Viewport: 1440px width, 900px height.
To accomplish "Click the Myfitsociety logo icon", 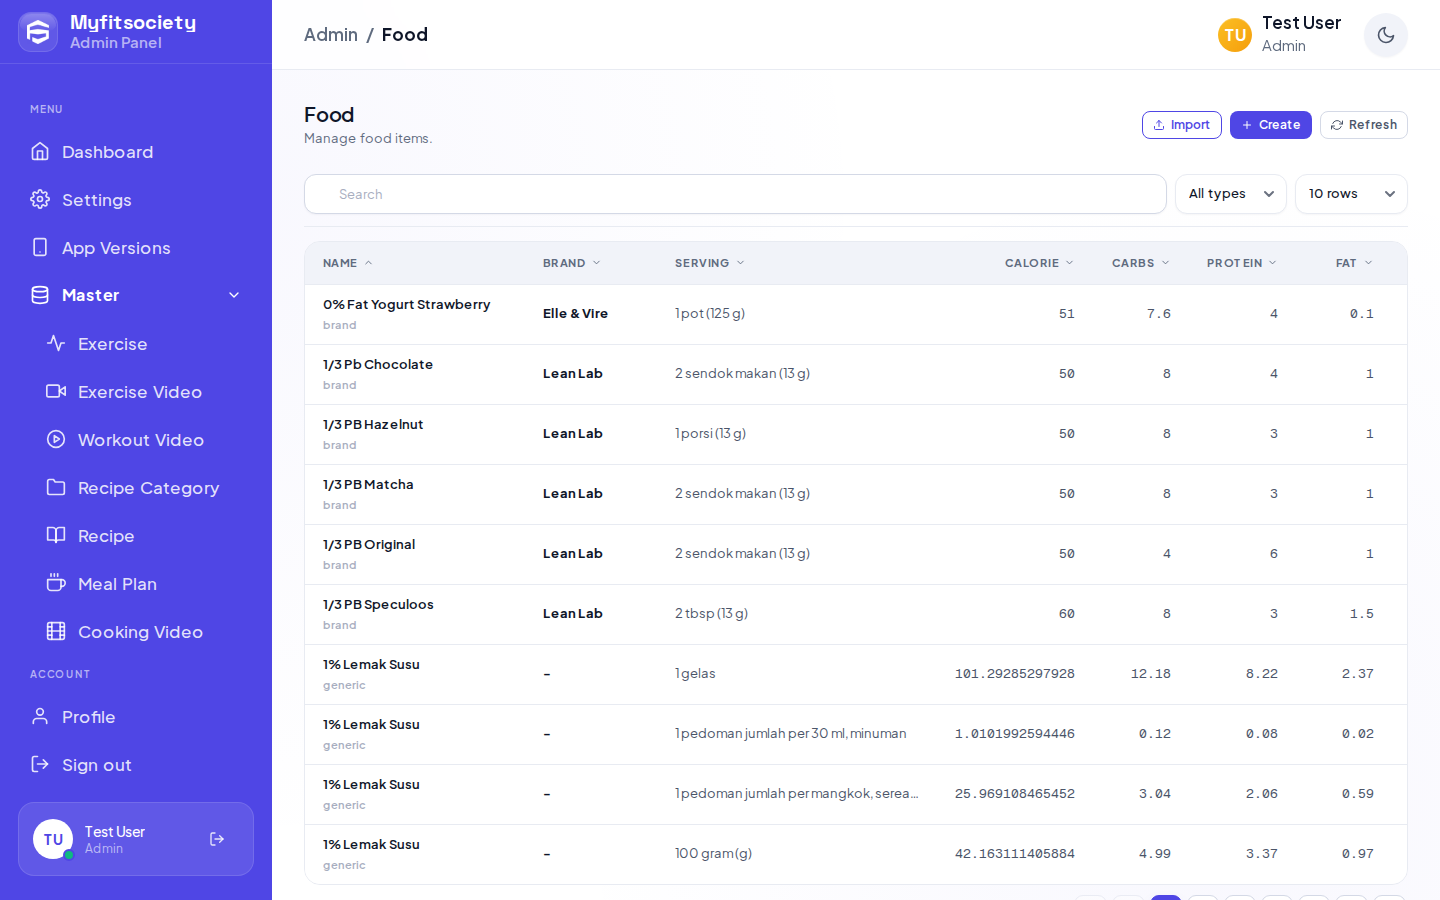I will pos(38,33).
